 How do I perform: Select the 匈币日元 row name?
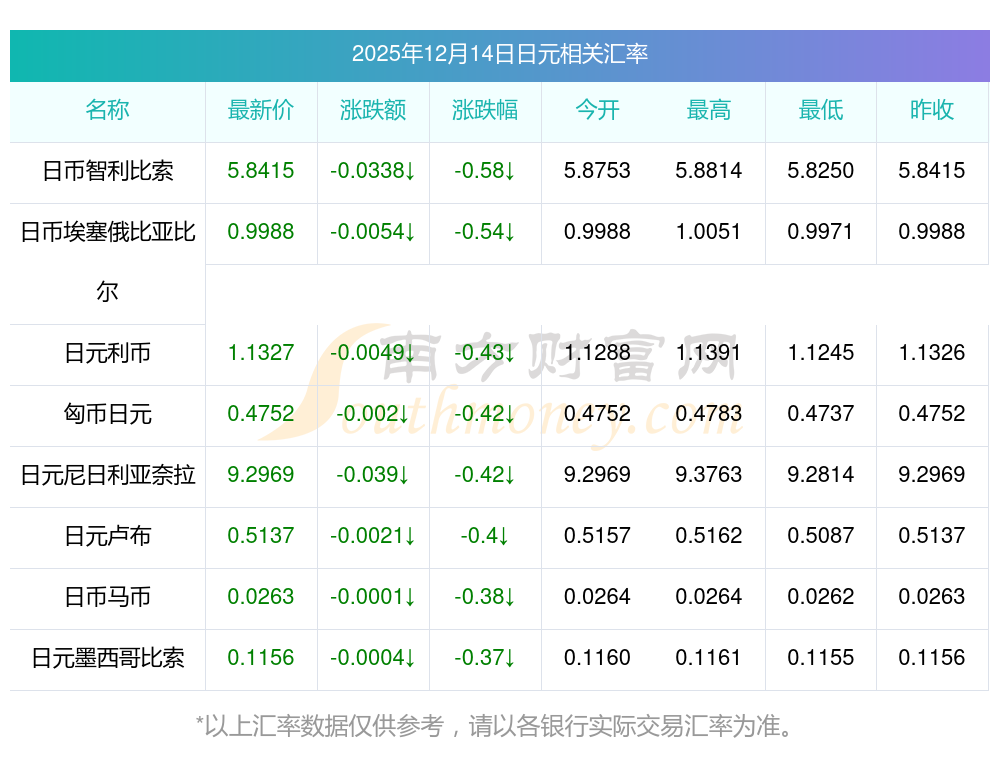click(x=107, y=415)
